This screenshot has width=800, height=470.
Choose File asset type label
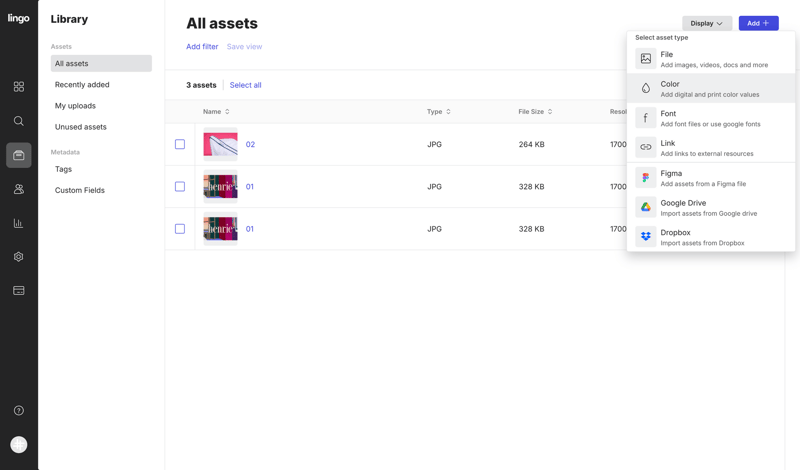click(x=666, y=54)
